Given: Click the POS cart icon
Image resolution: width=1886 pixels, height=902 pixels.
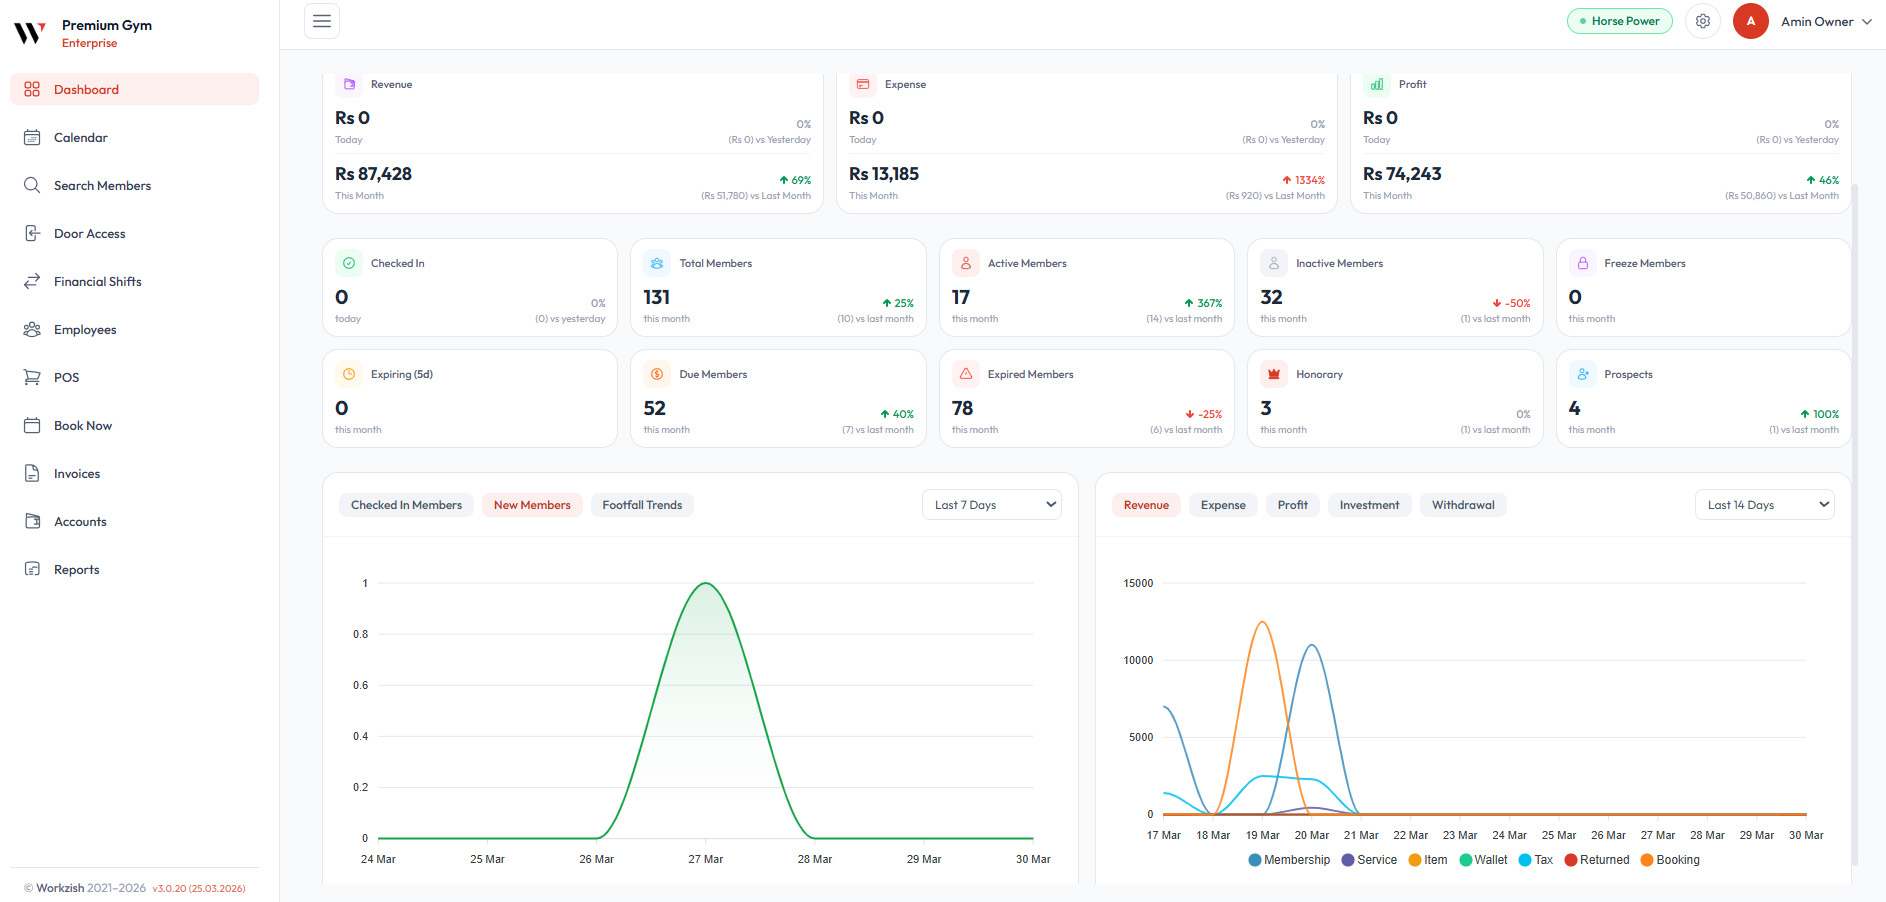Looking at the screenshot, I should (x=32, y=377).
